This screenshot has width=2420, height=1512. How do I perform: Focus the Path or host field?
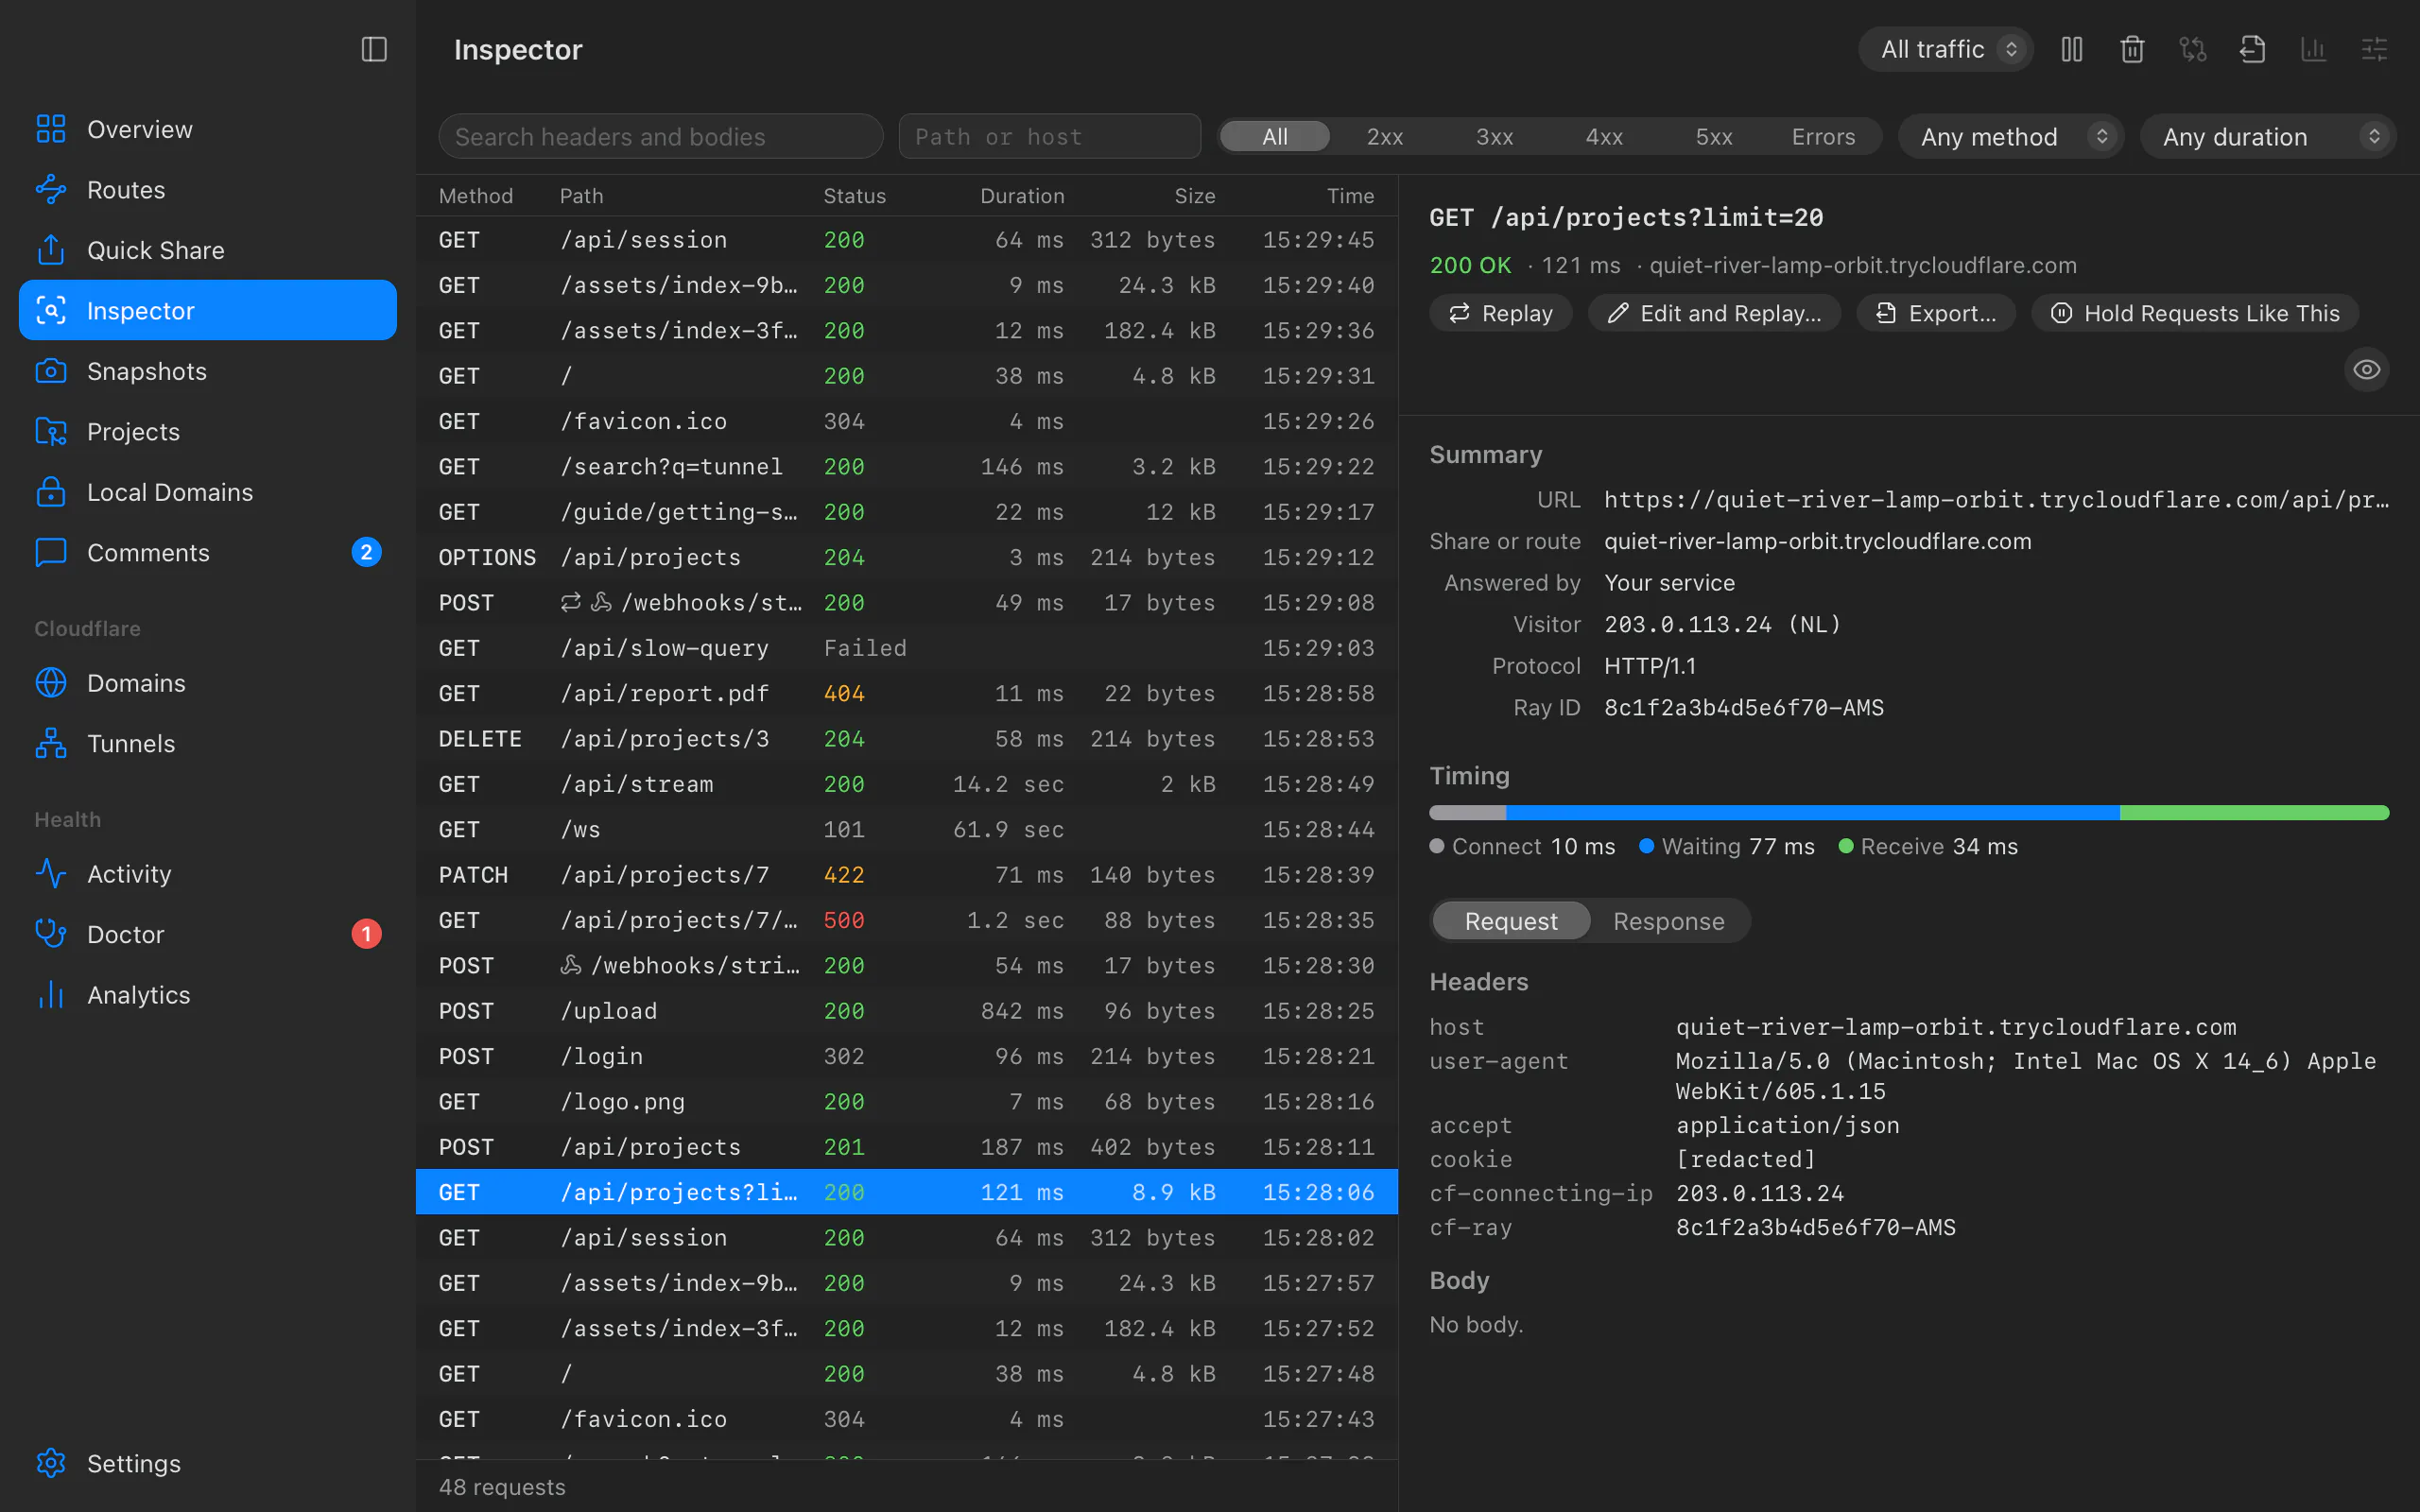tap(1050, 136)
